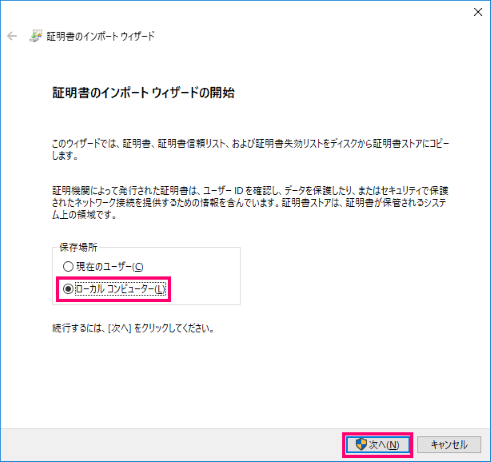This screenshot has height=462, width=491.
Task: Click the UAC shield icon on 次へ button
Action: click(361, 444)
